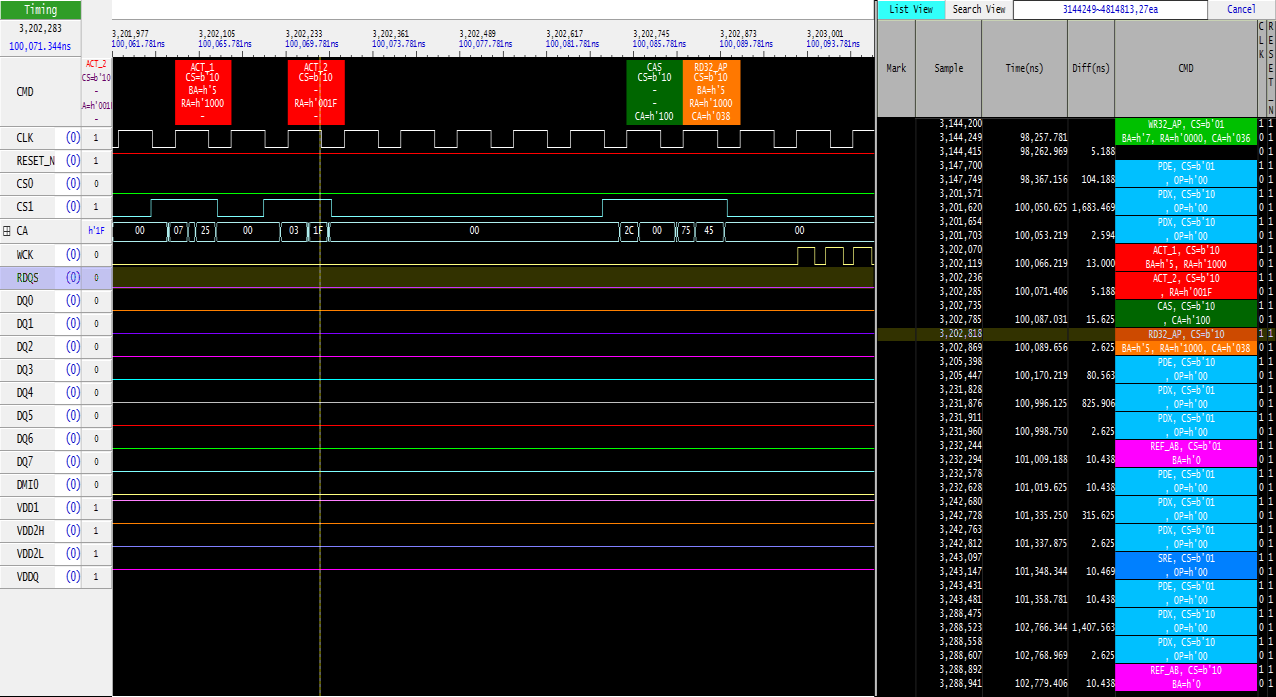1276x697 pixels.
Task: Click the CA value h'1F cell
Action: (x=96, y=230)
